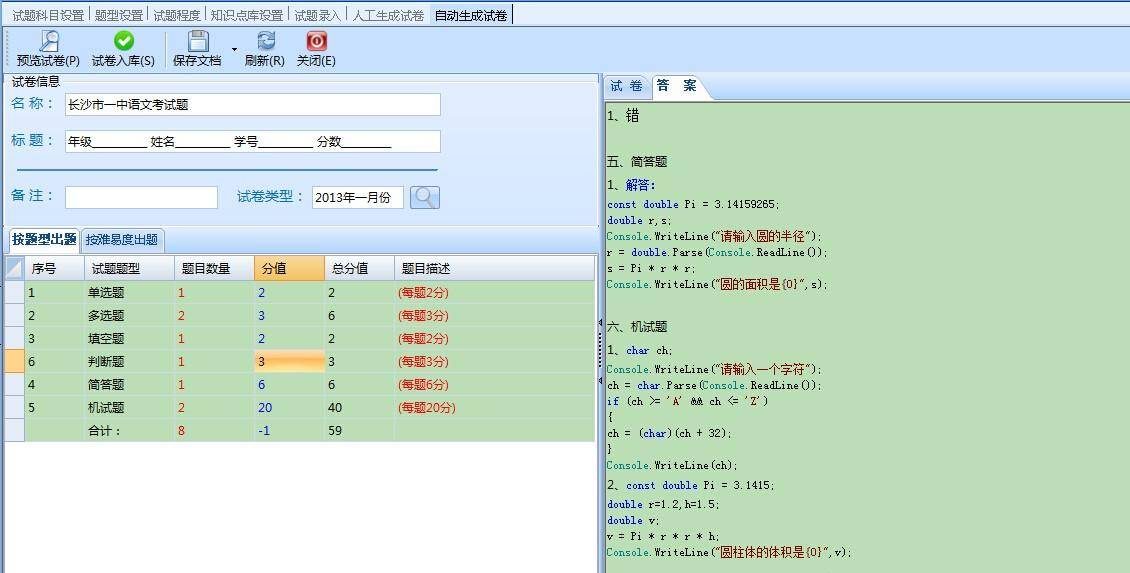Open the 试卷 tab in right panel
This screenshot has width=1130, height=573.
pyautogui.click(x=627, y=86)
